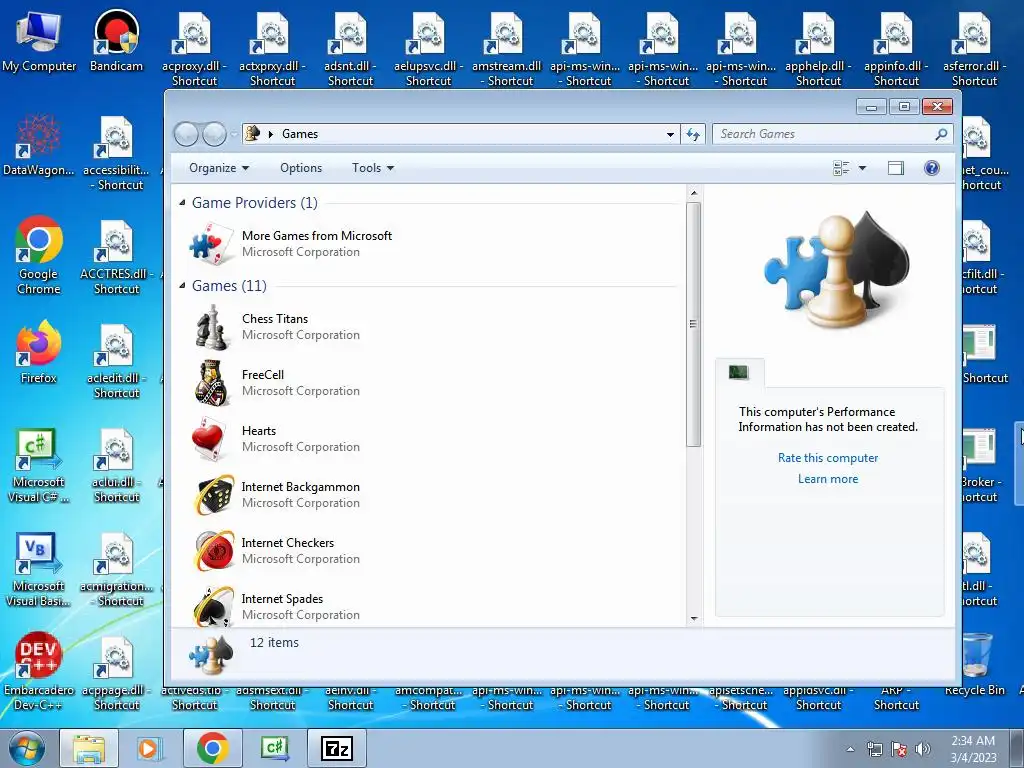Screen dimensions: 1024x768
Task: Click More Games from Microsoft icon
Action: (211, 244)
